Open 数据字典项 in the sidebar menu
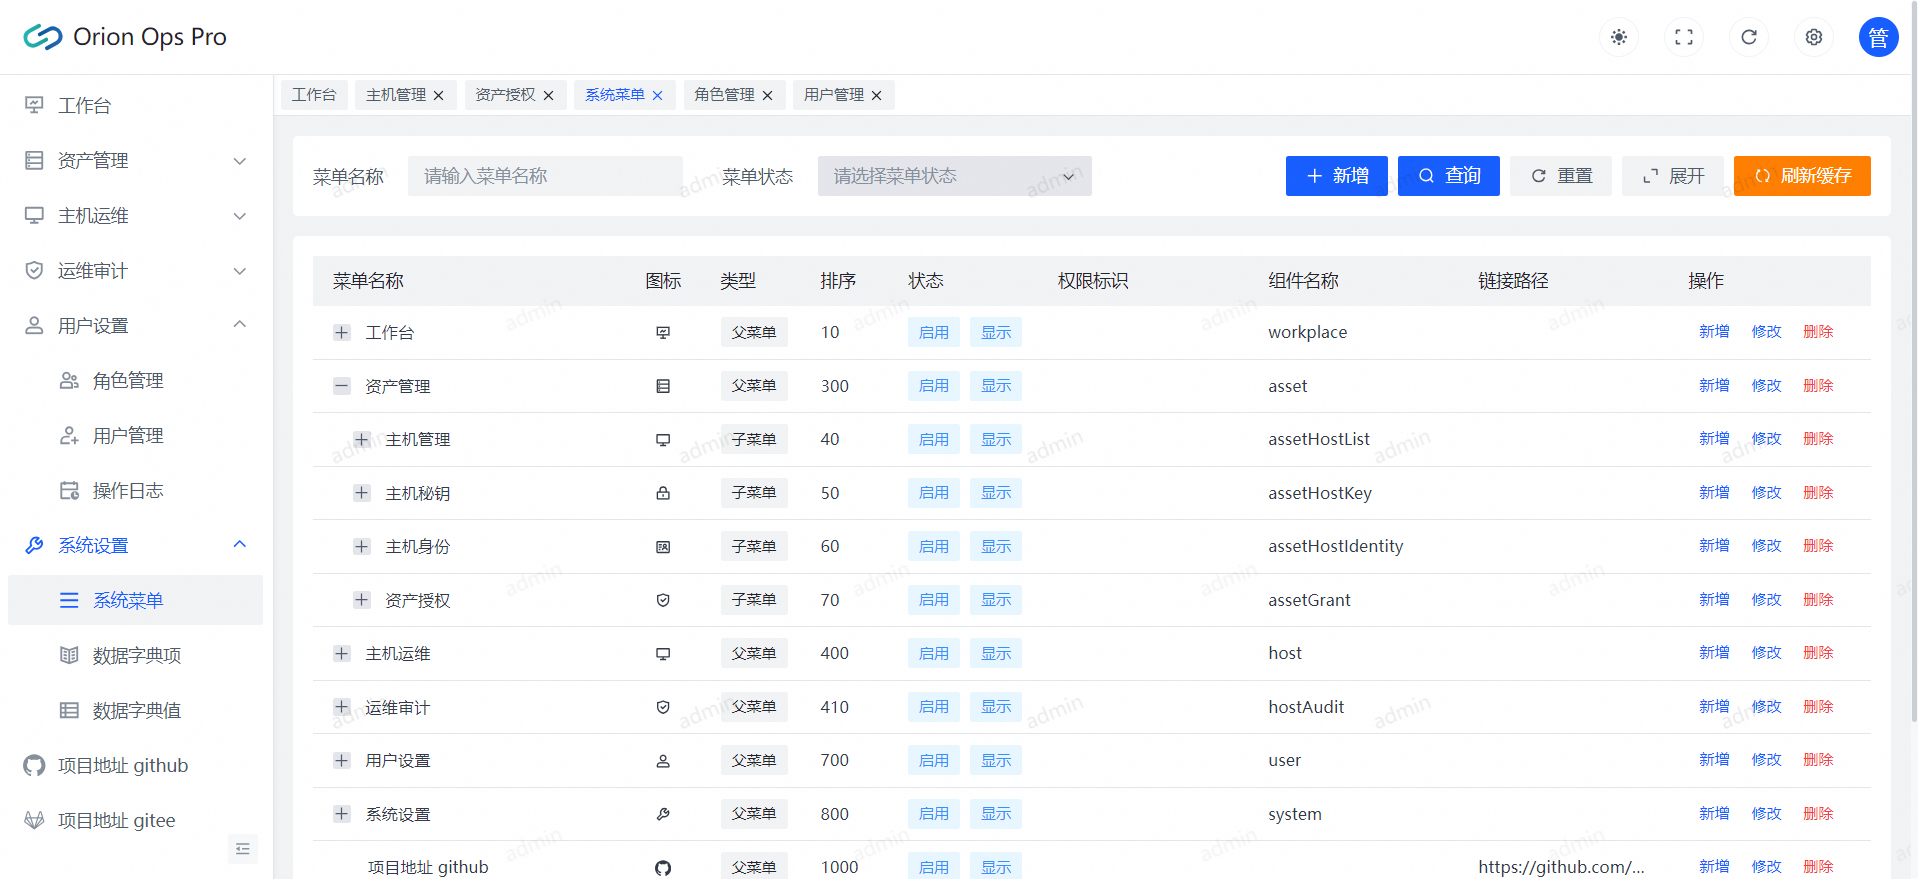The height and width of the screenshot is (879, 1918). (137, 656)
